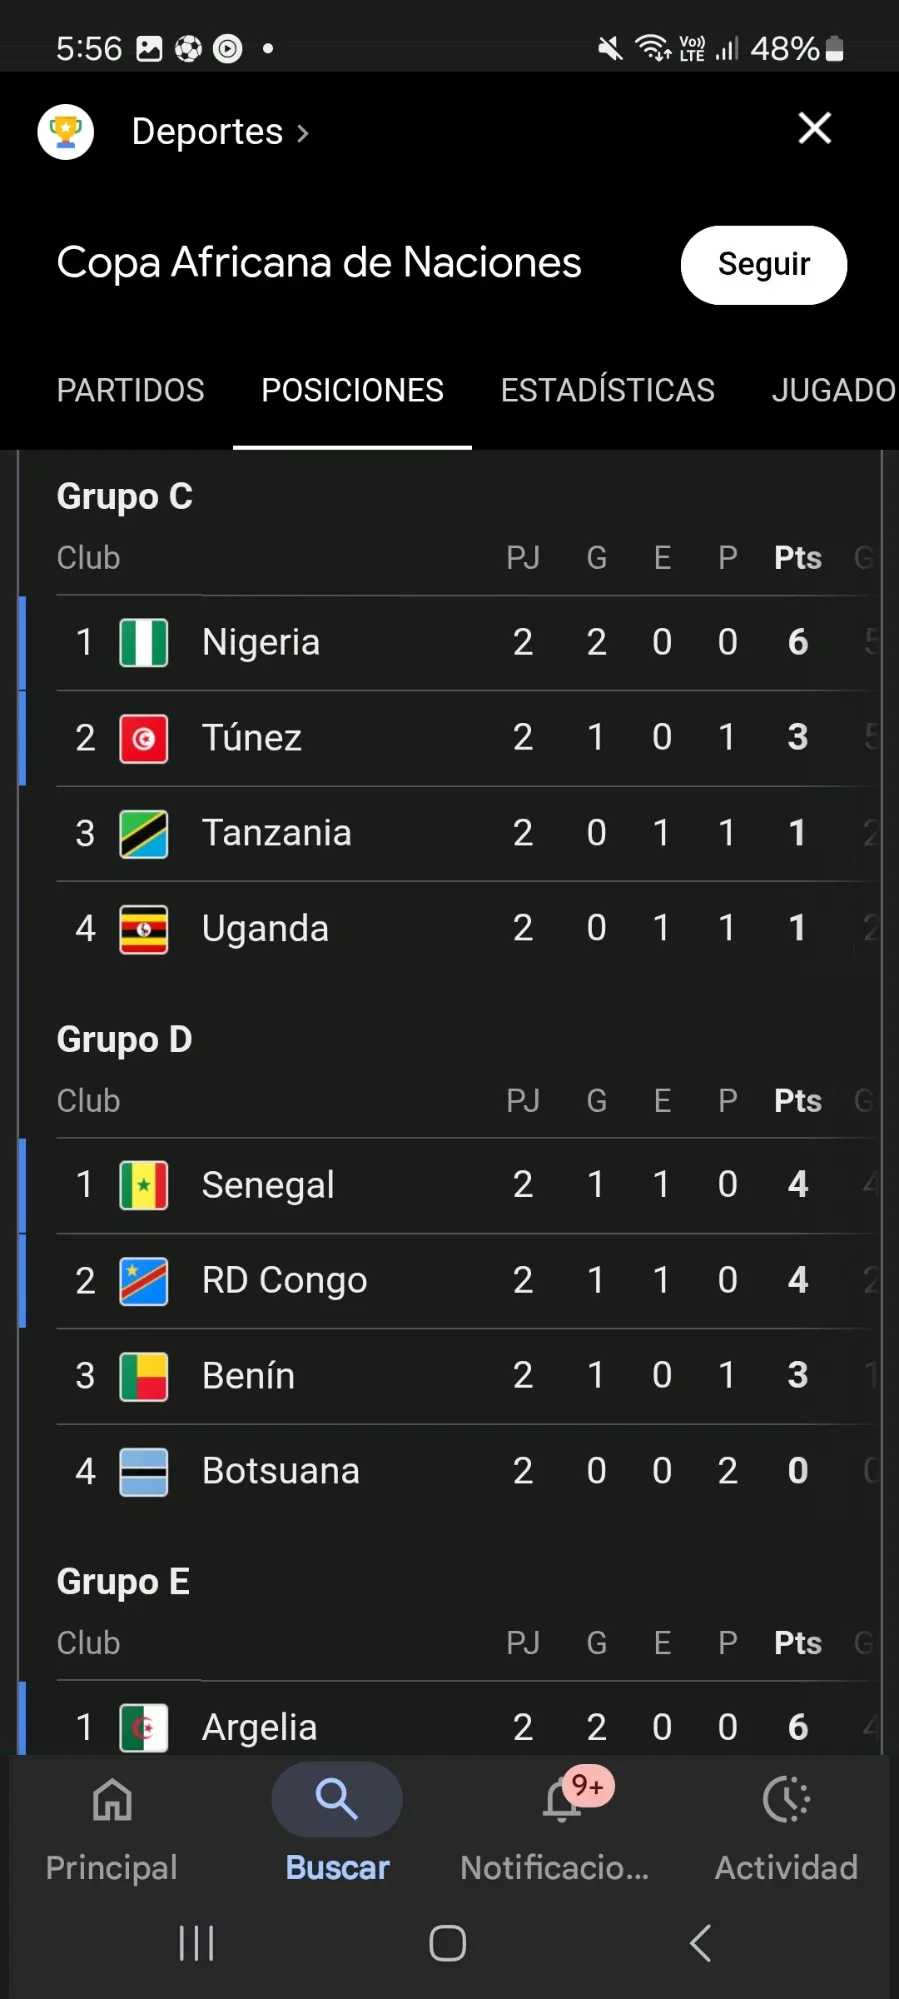Tap the Túnez flag icon
Image resolution: width=899 pixels, height=1999 pixels.
[144, 738]
